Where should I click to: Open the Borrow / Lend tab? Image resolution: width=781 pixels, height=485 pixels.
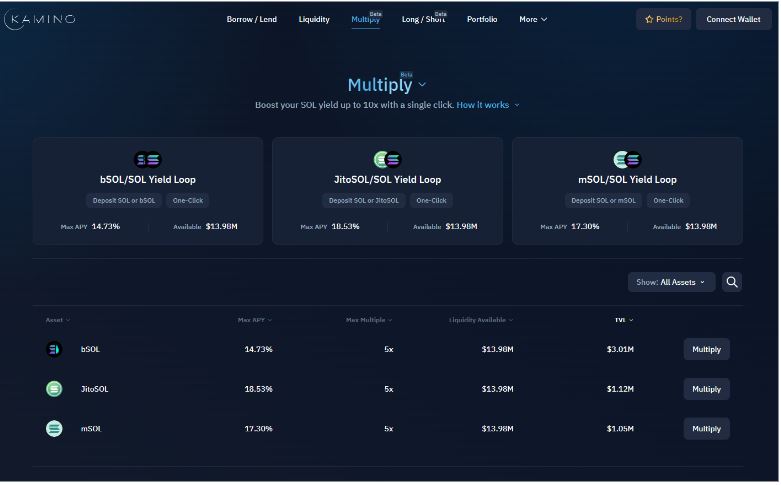coord(252,19)
